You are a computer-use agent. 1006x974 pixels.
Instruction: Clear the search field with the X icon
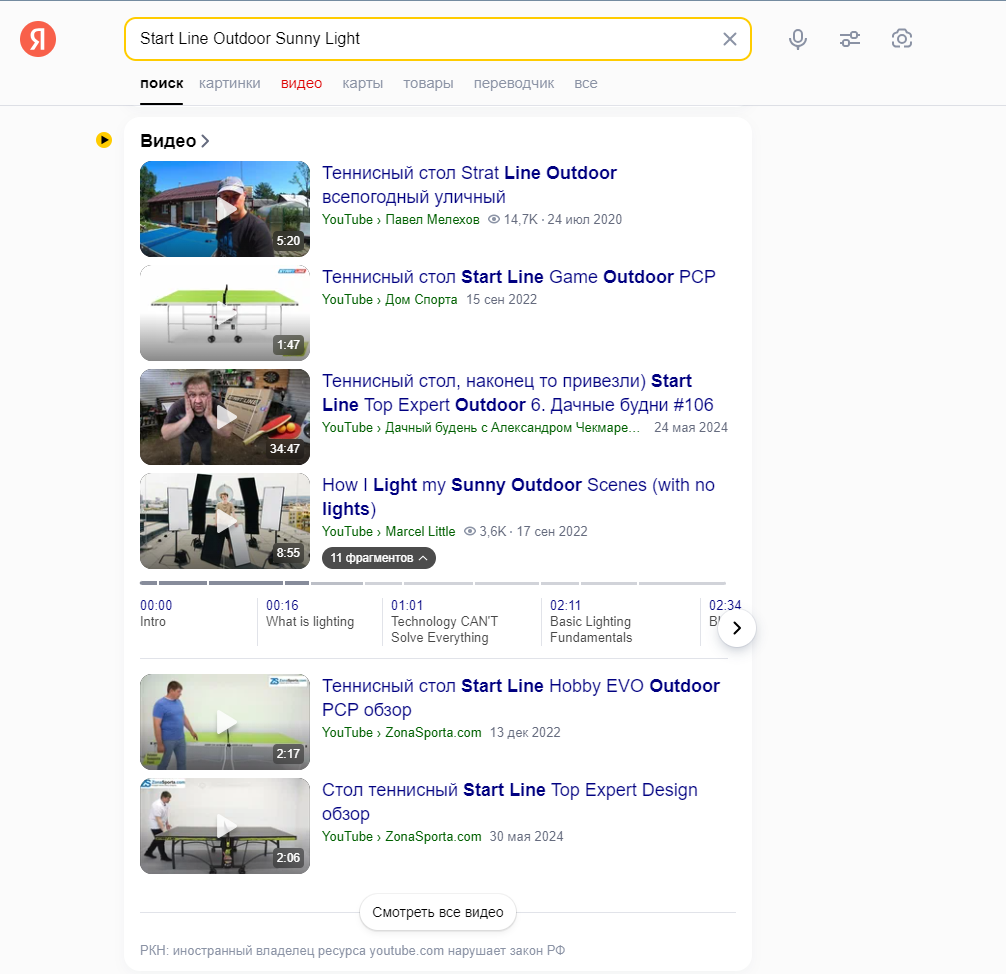pos(729,39)
